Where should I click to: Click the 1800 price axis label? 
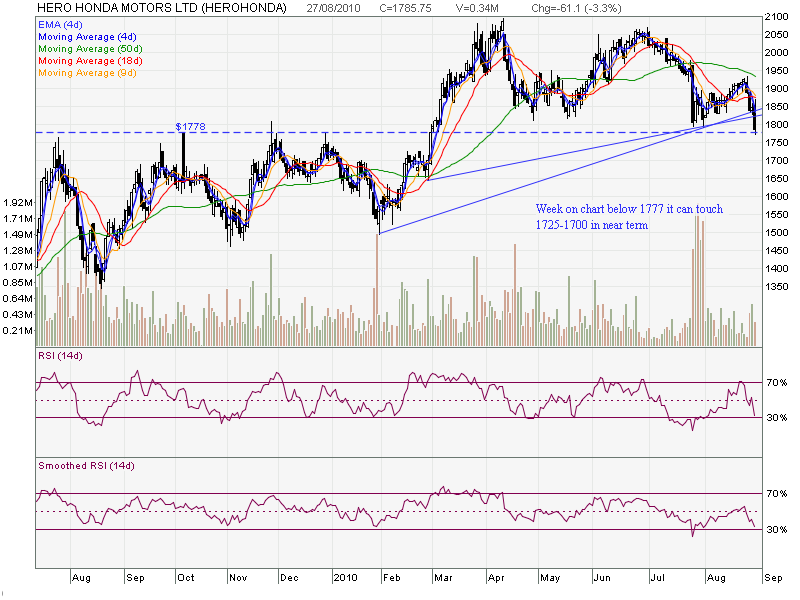point(777,124)
